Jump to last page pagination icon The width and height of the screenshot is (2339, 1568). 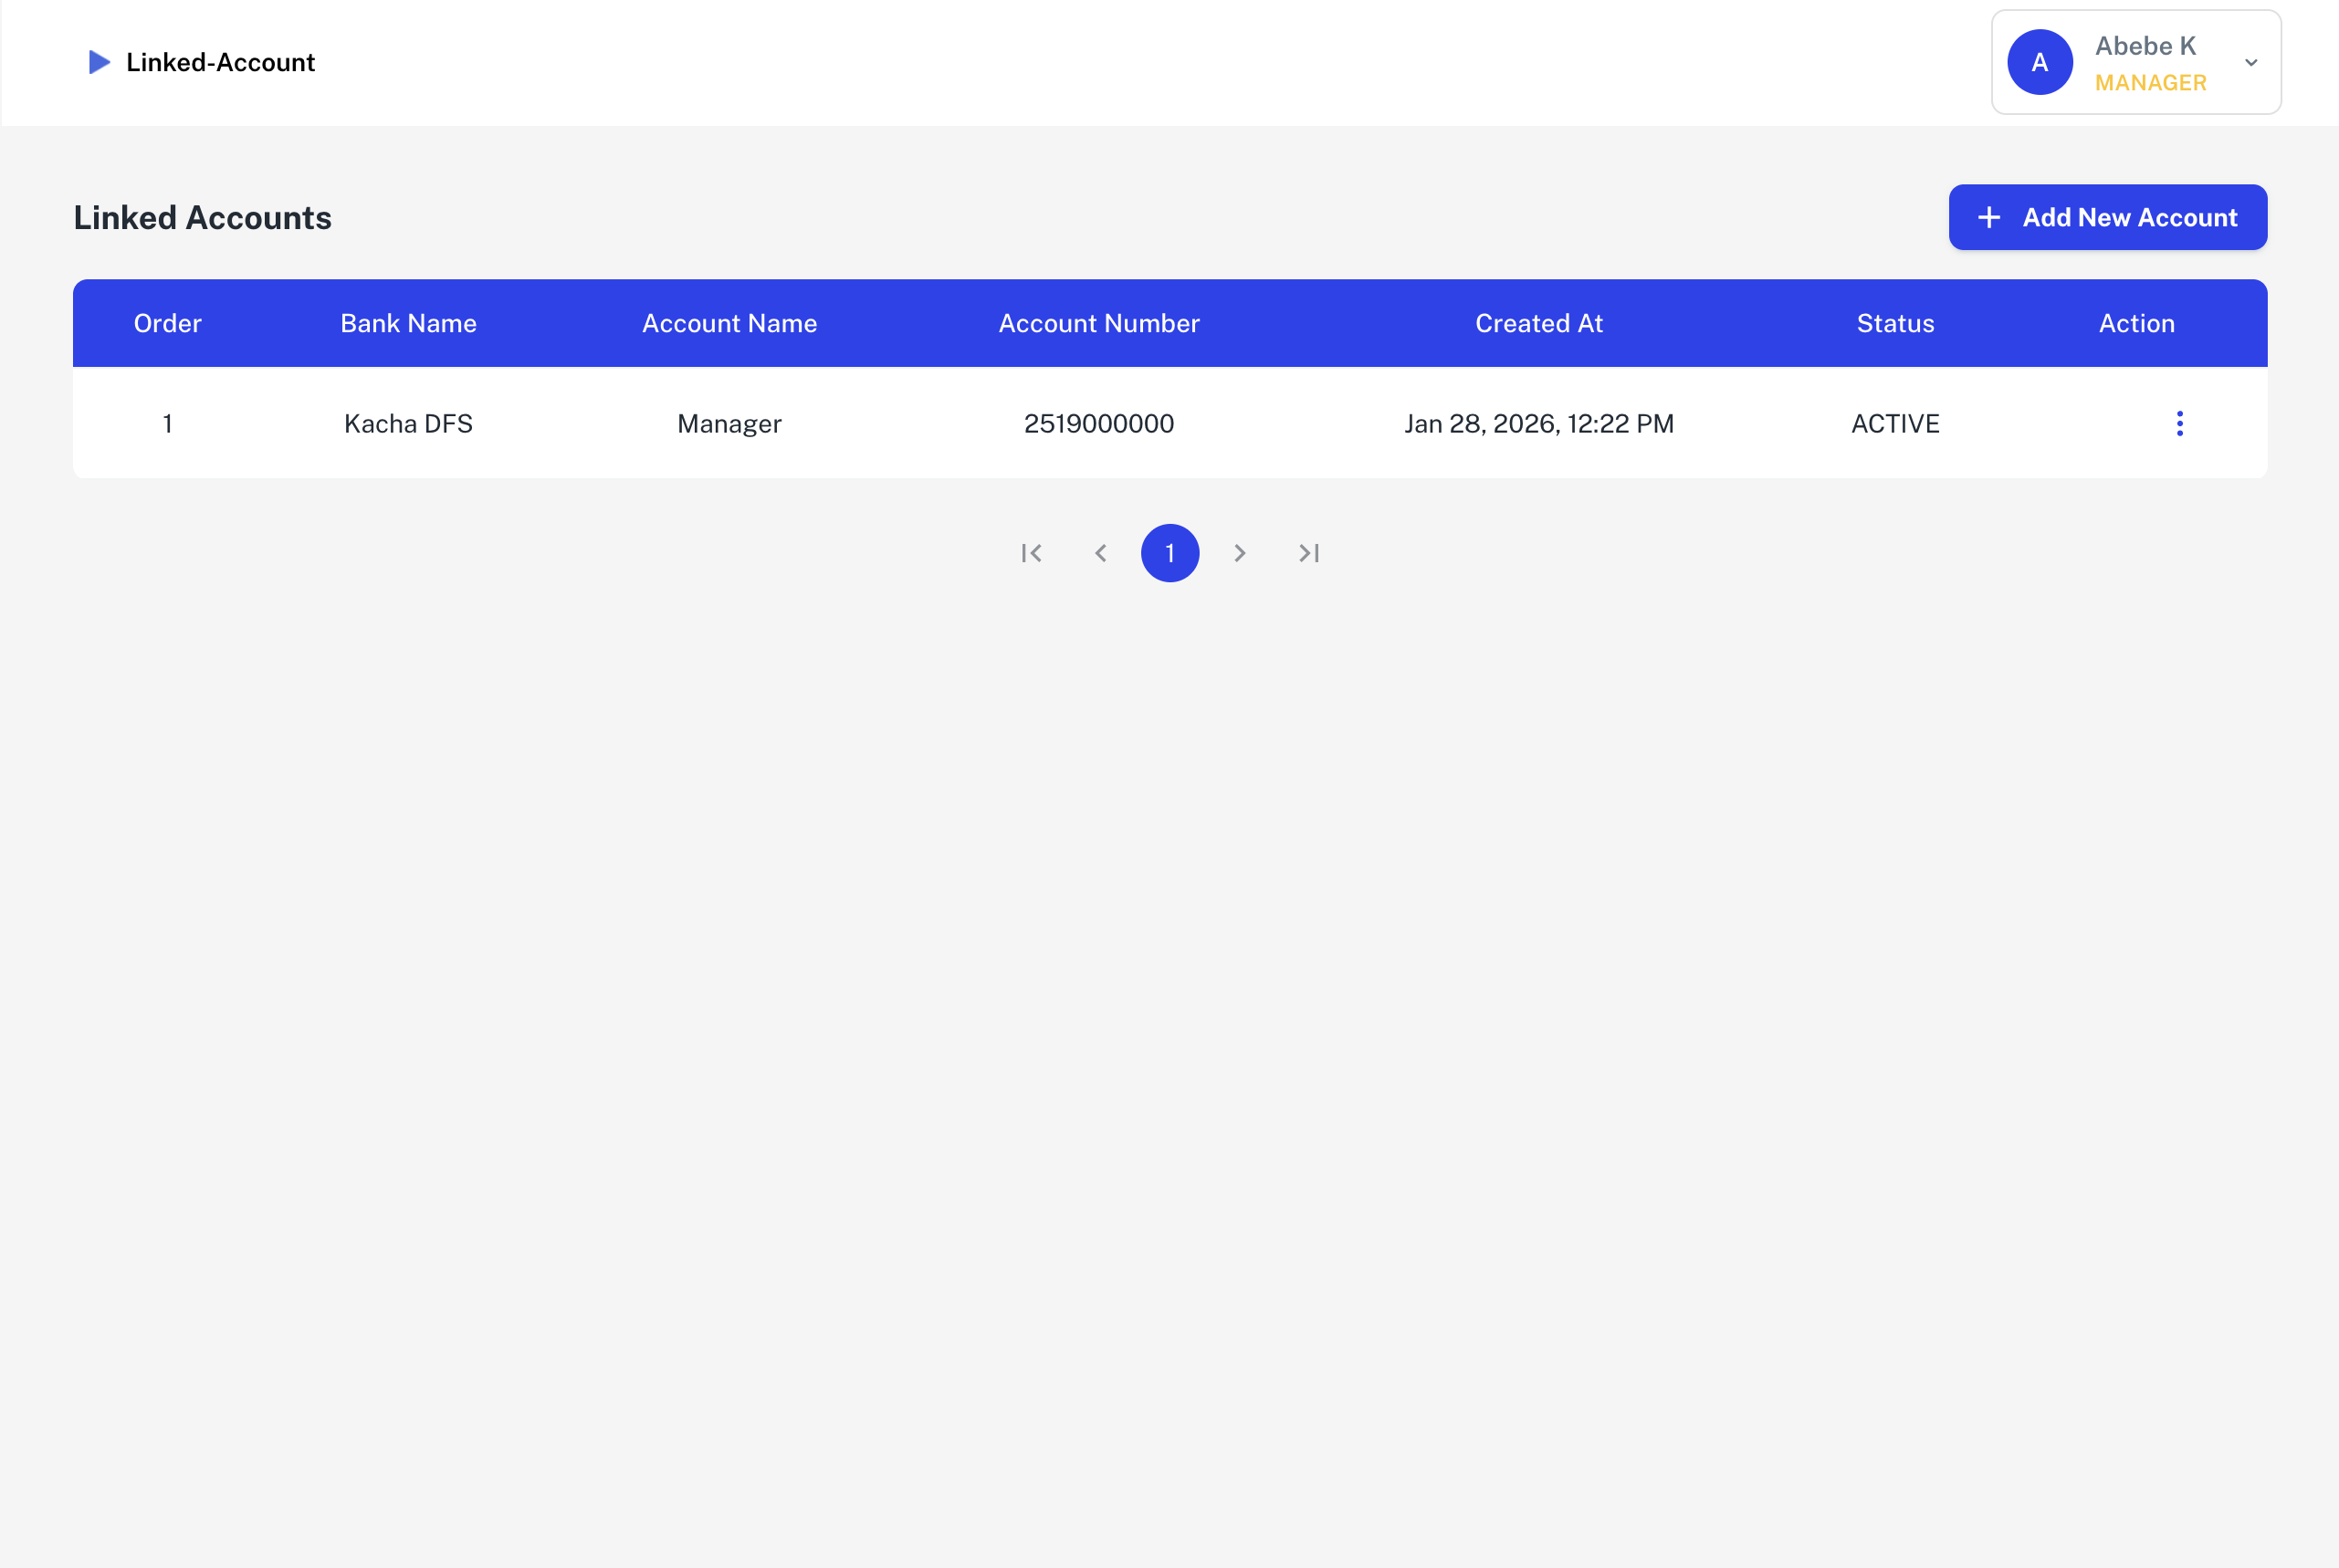click(1309, 553)
